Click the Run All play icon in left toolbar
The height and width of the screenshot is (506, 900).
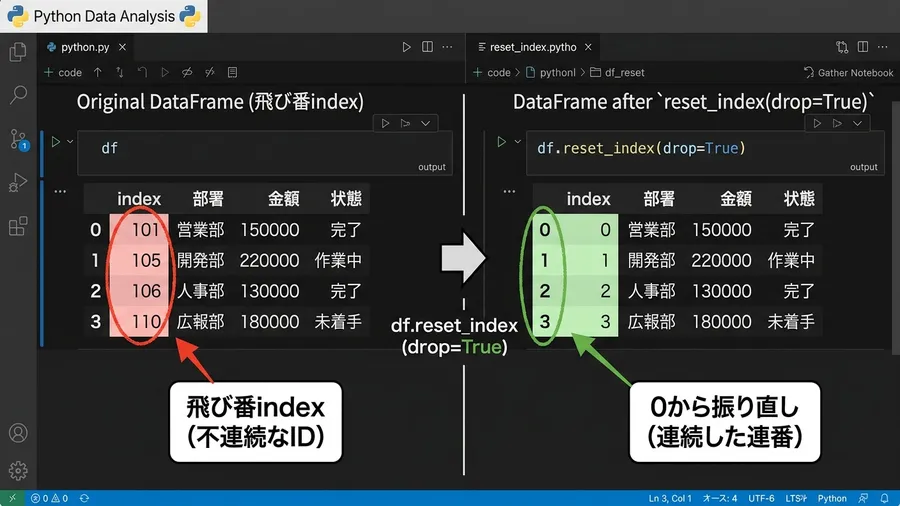tap(165, 72)
